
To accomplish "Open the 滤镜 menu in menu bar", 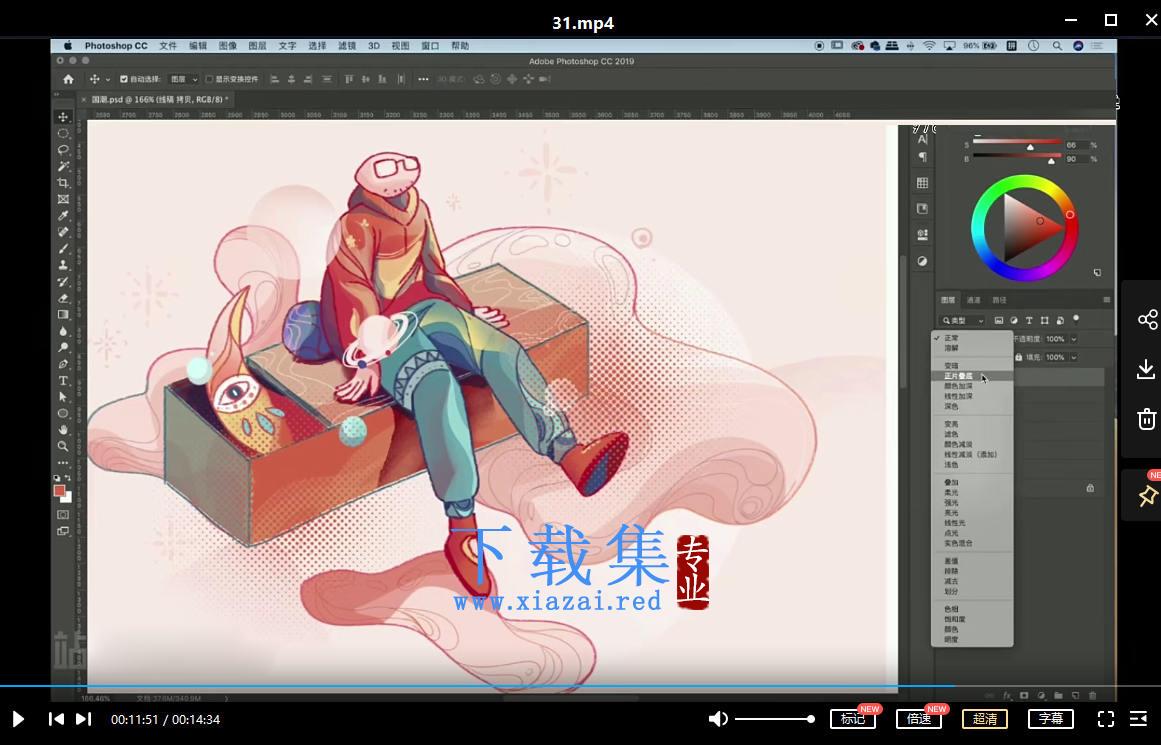I will pos(347,46).
